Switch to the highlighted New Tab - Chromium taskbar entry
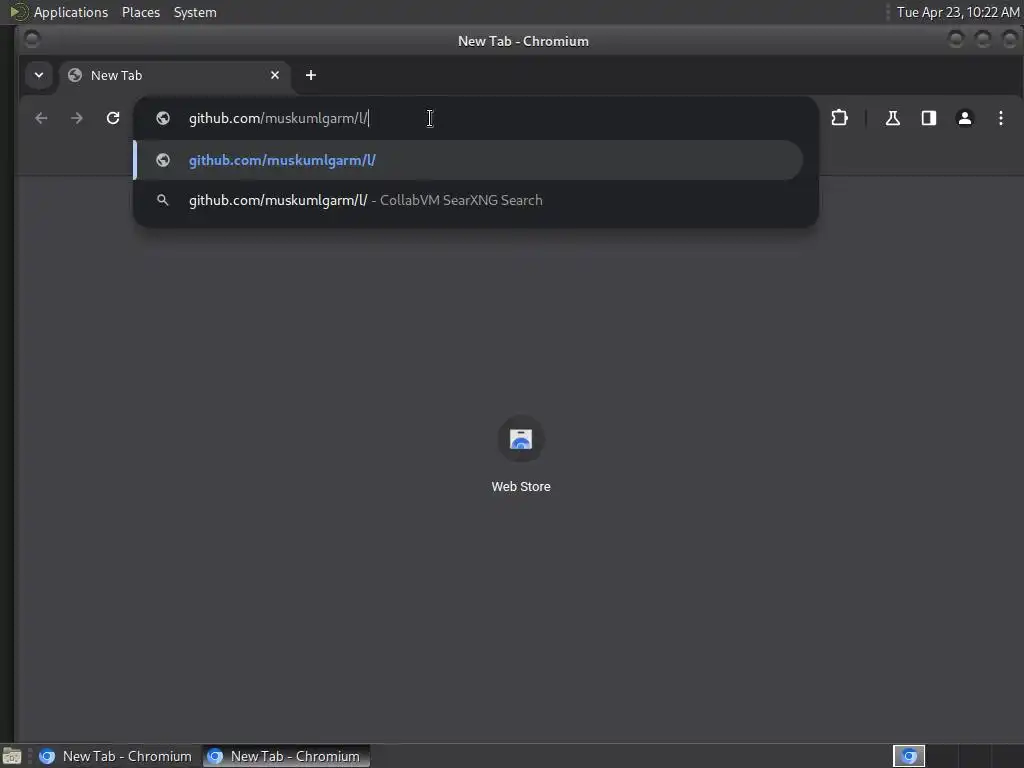1024x768 pixels. tap(286, 756)
